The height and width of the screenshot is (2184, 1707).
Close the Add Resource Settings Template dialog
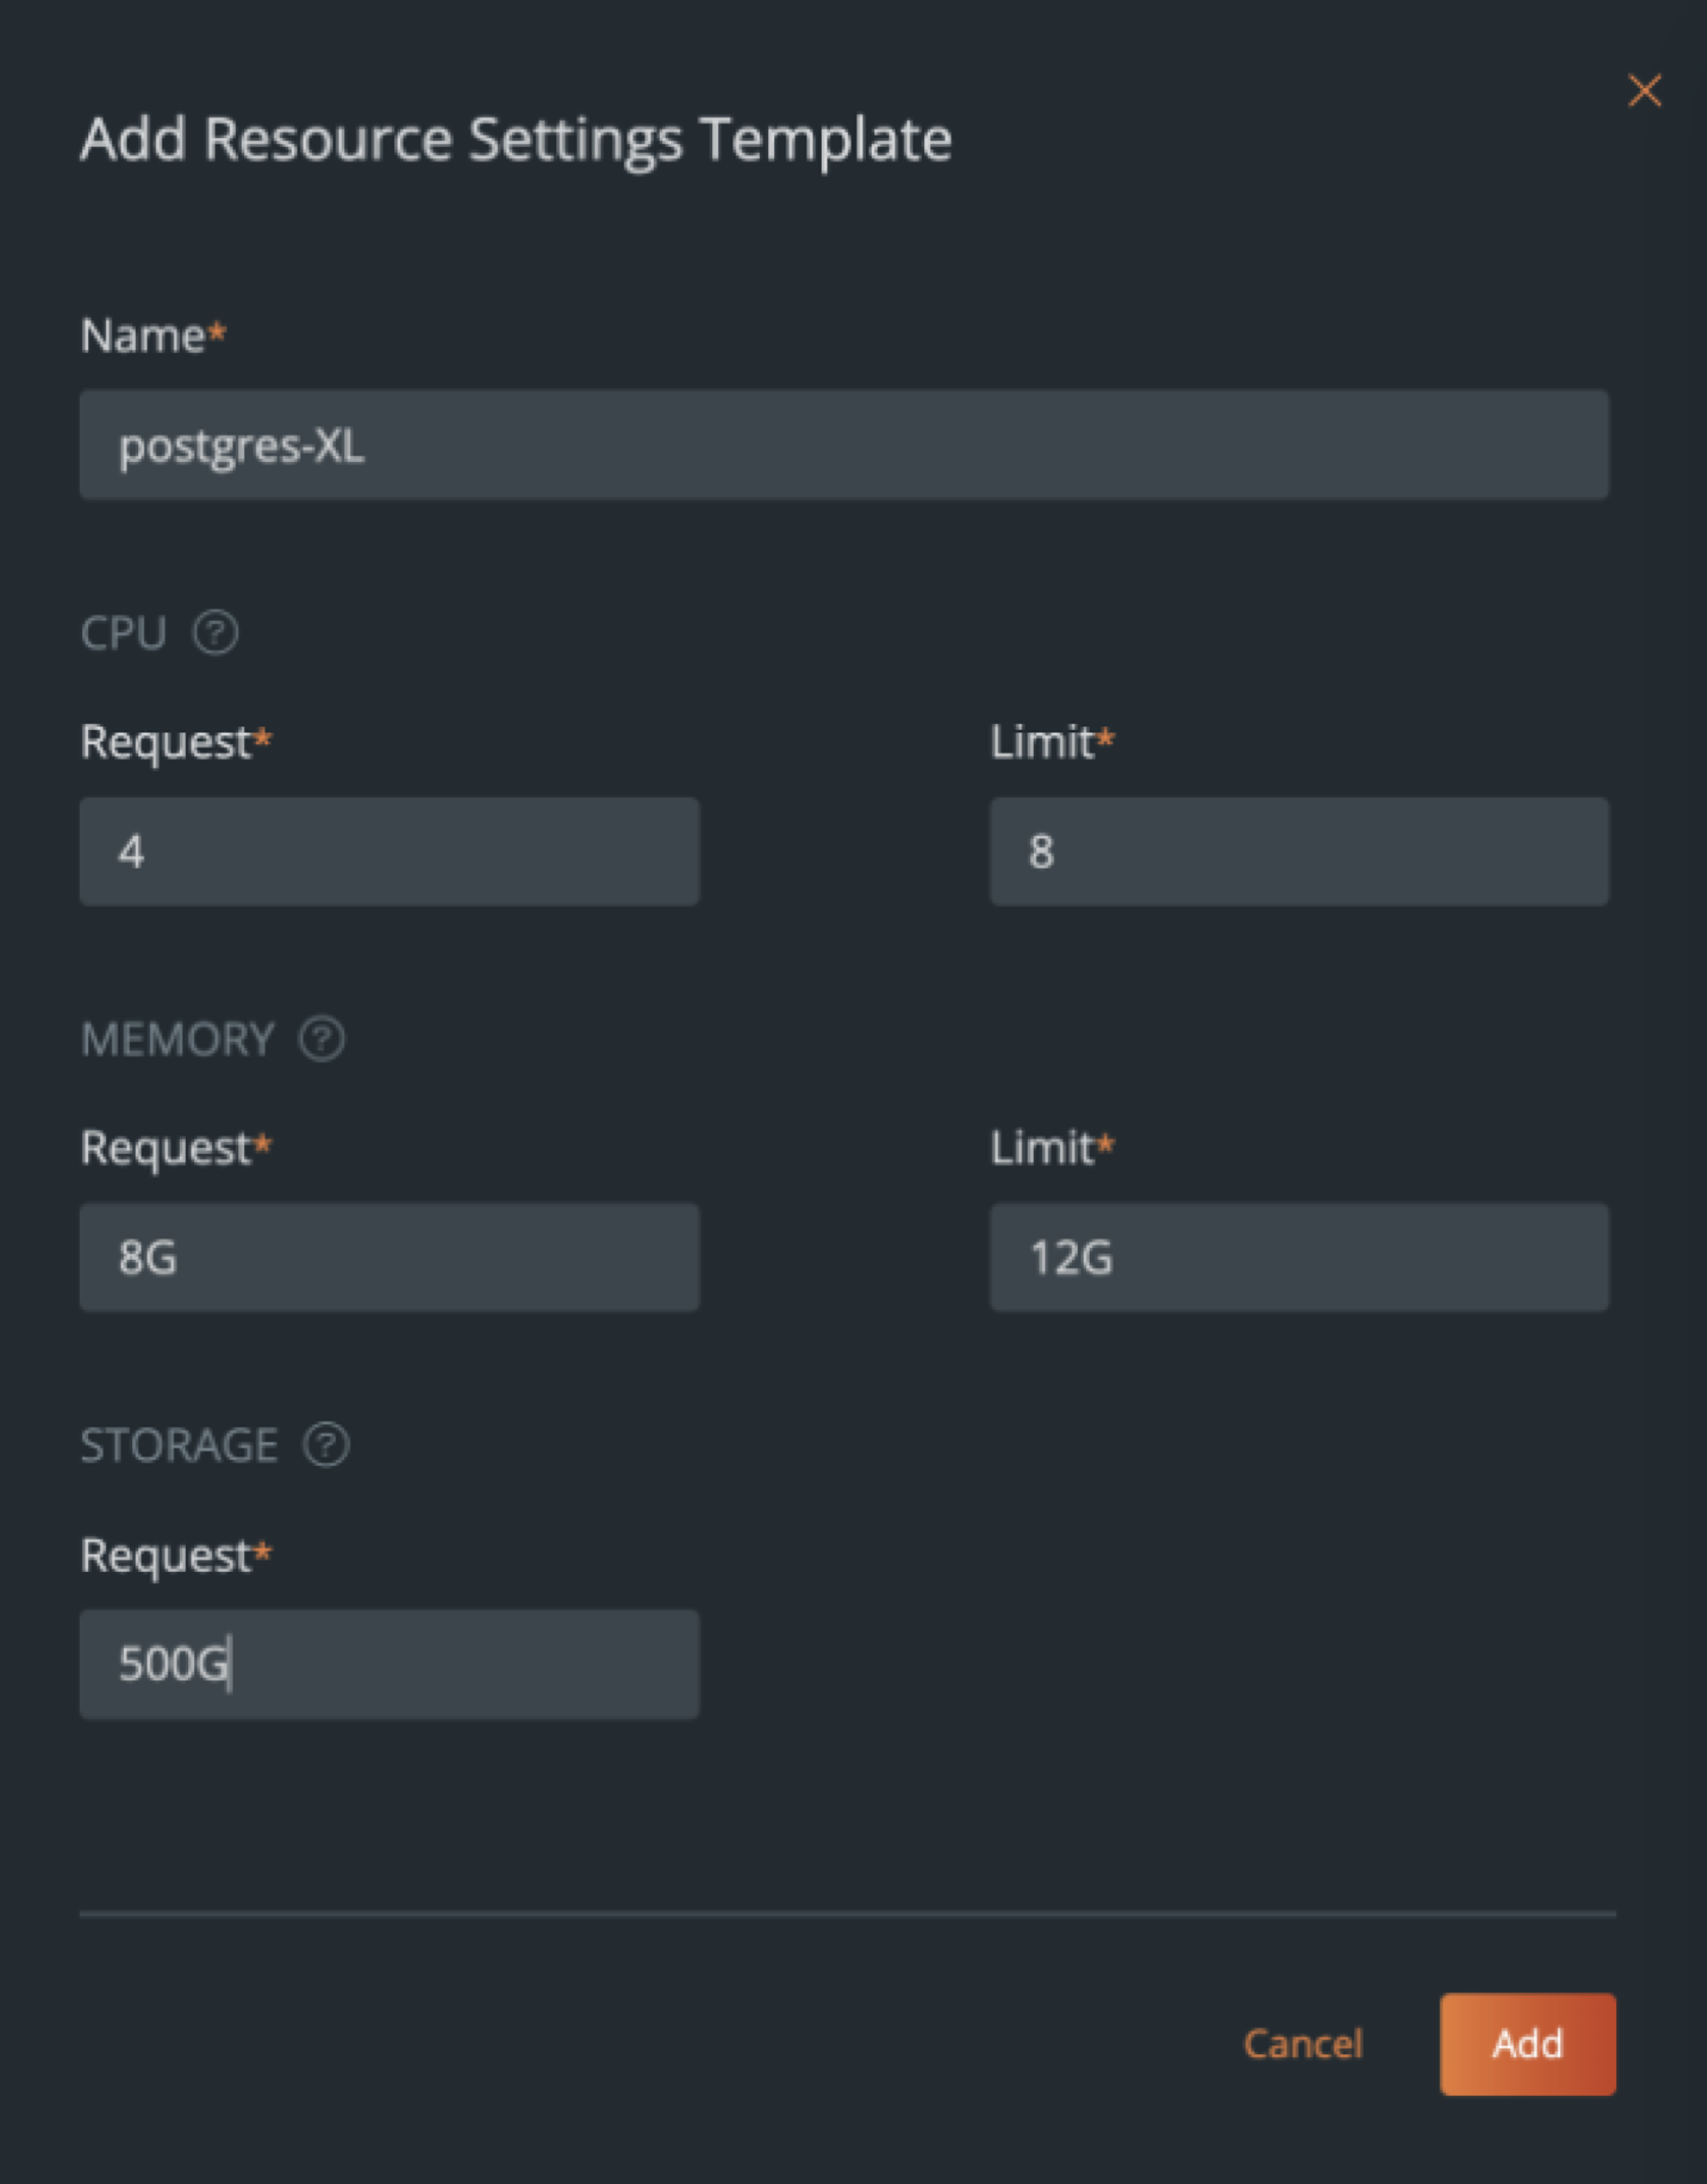1644,91
